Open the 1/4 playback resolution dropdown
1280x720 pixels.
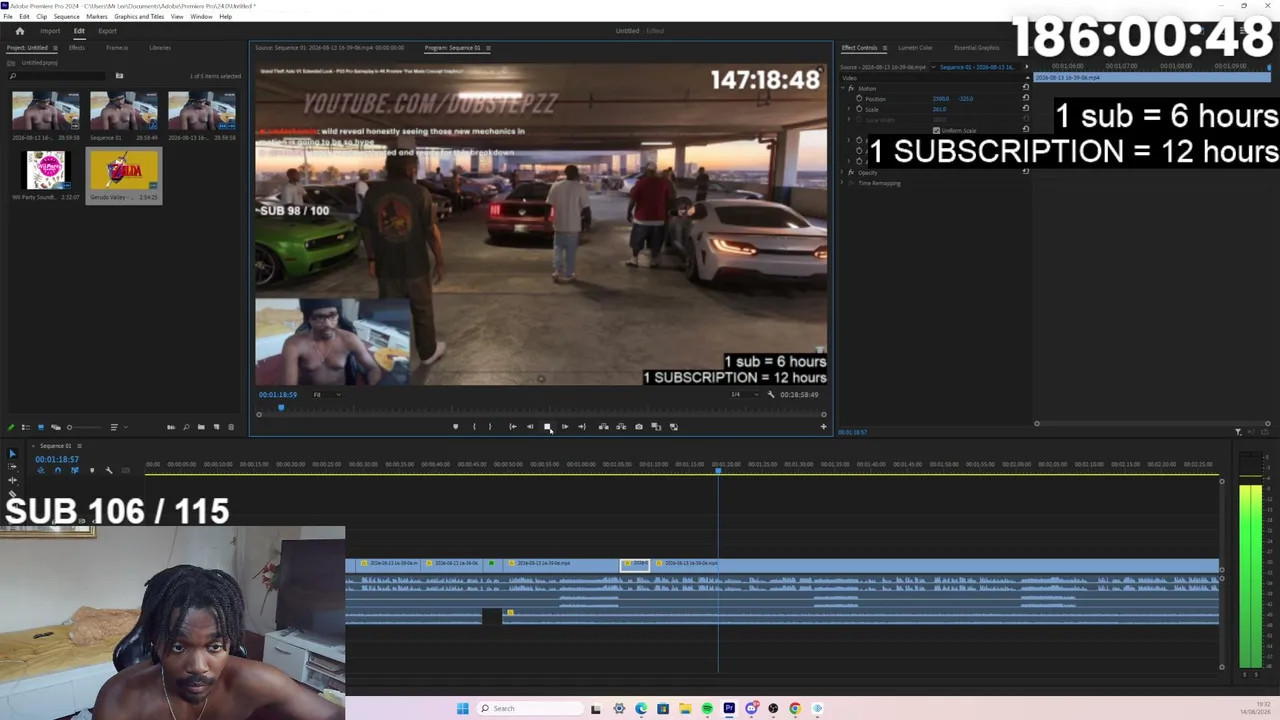click(742, 395)
